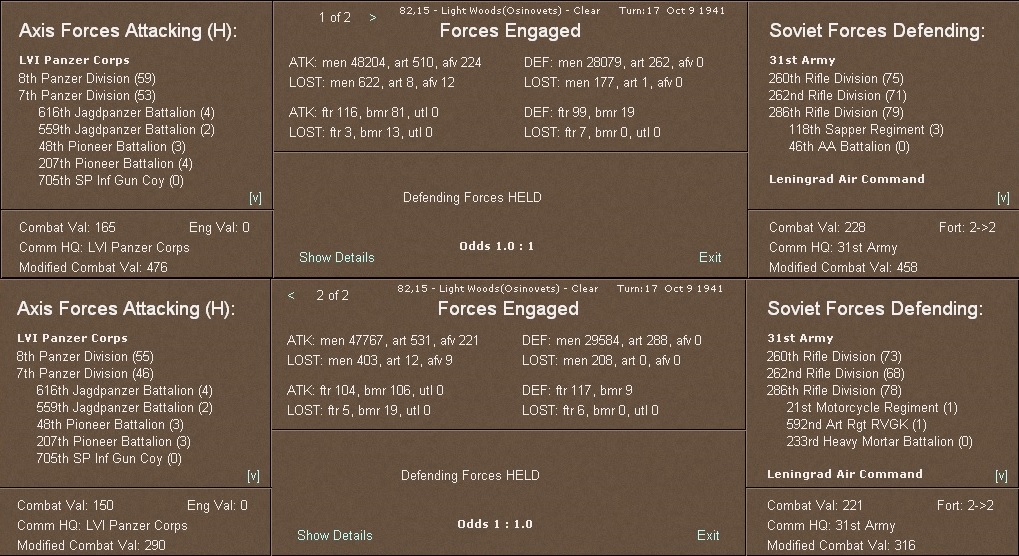This screenshot has width=1019, height=556.
Task: Select 8th Panzer Division (59) unit
Action: (x=87, y=79)
